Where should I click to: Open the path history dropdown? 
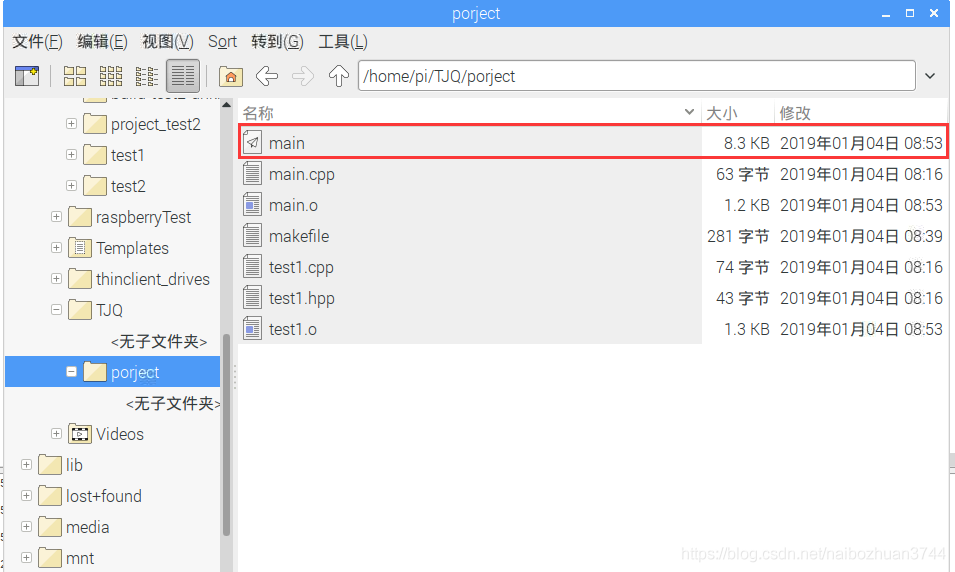930,76
